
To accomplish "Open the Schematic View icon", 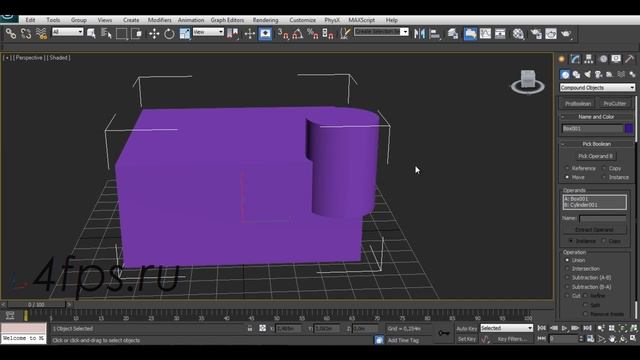I will [500, 33].
